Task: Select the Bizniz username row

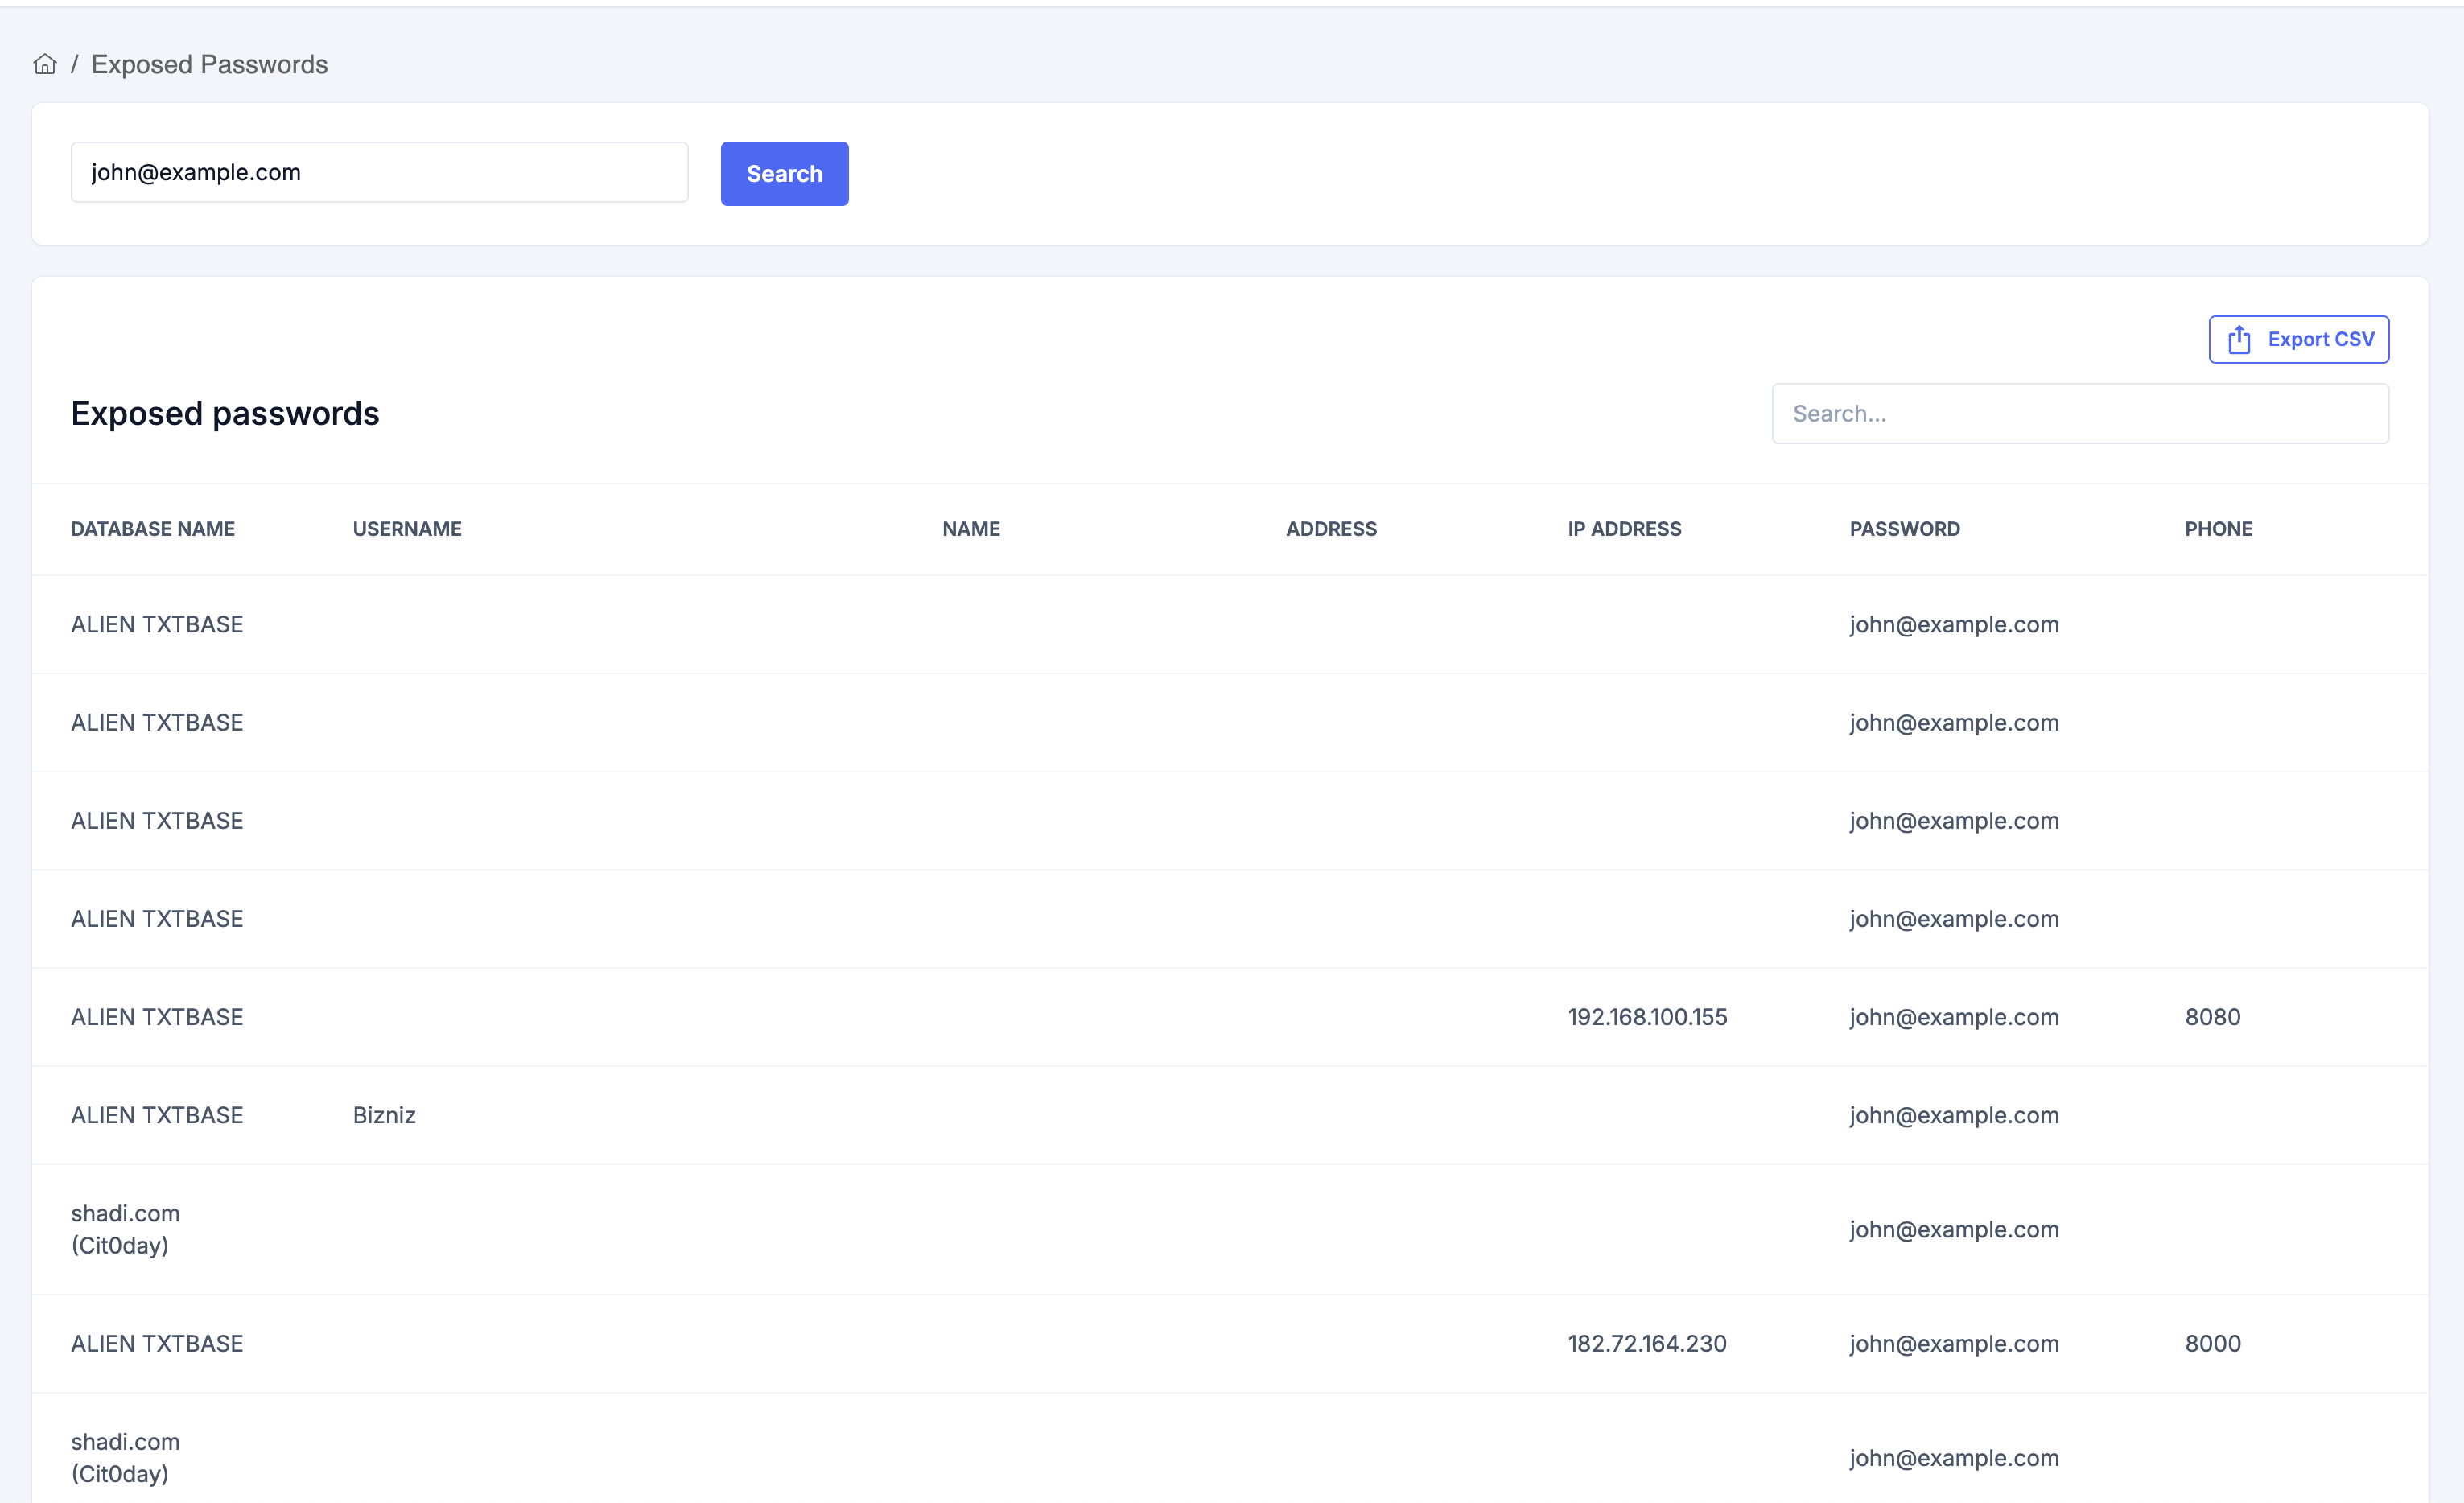Action: pyautogui.click(x=384, y=1115)
